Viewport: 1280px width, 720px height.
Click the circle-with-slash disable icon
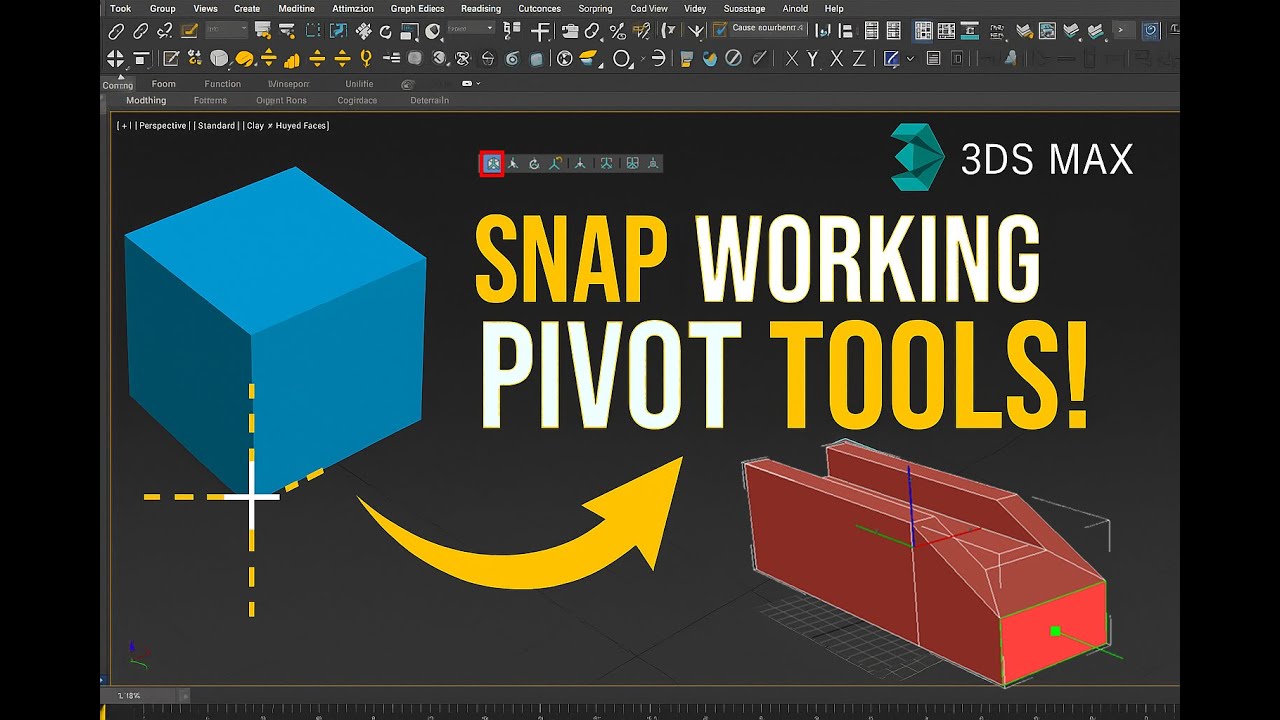tap(734, 58)
